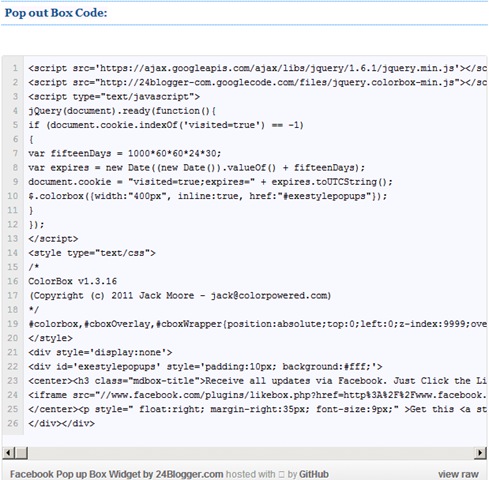Click the '</center><p style=' line
489x480 pixels.
(x=257, y=409)
